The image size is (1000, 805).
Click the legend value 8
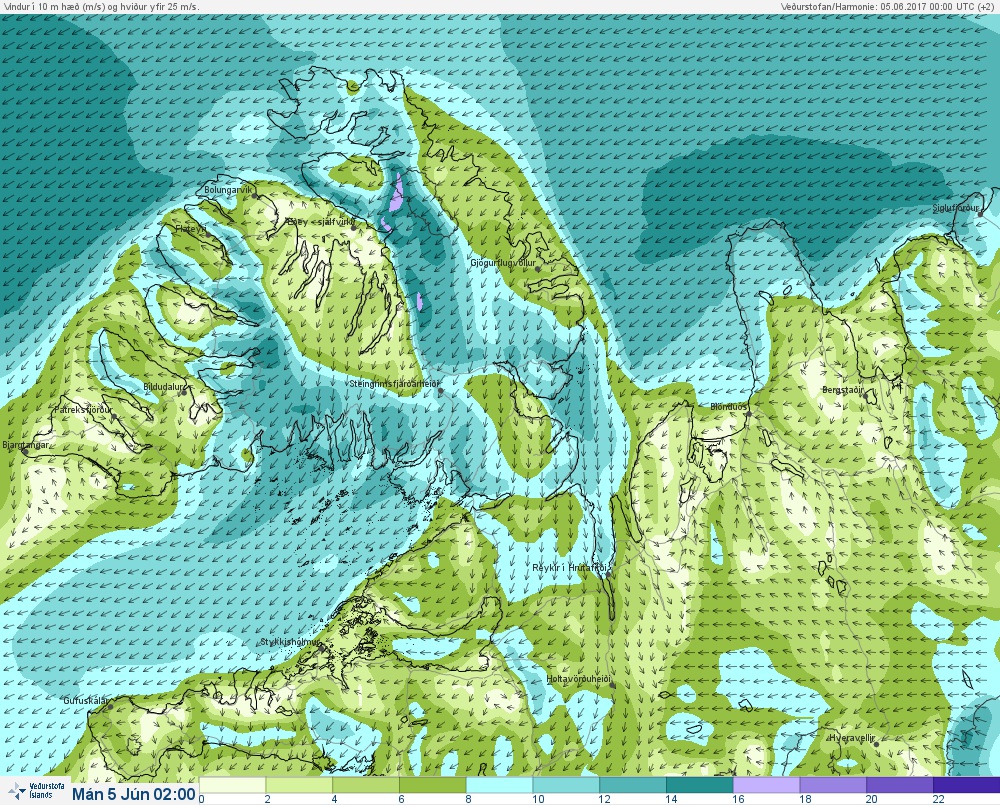click(x=469, y=799)
